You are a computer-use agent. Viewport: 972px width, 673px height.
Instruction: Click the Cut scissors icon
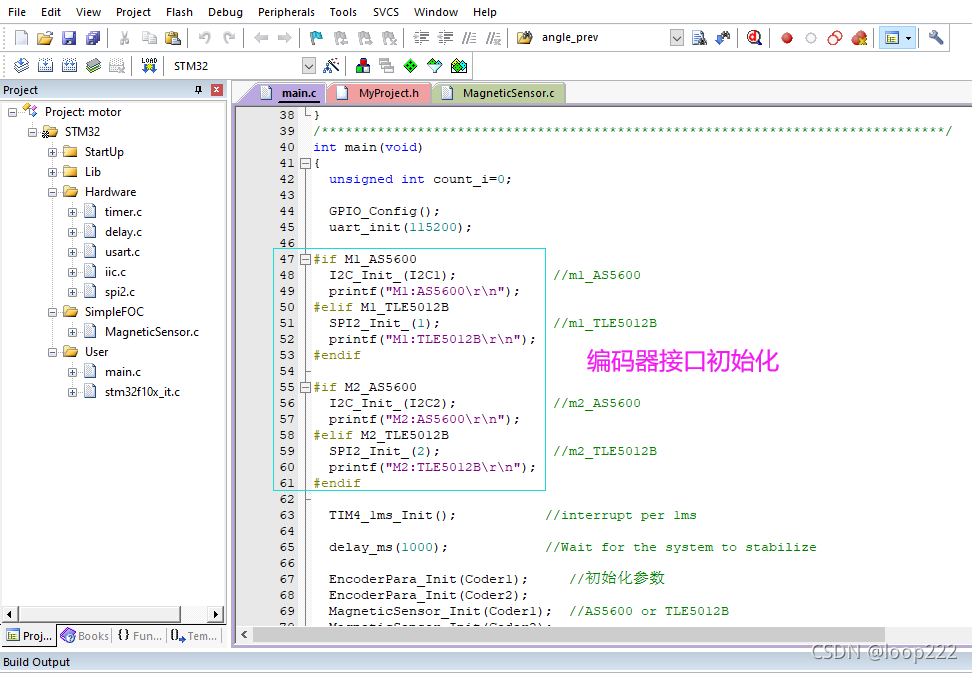(124, 38)
